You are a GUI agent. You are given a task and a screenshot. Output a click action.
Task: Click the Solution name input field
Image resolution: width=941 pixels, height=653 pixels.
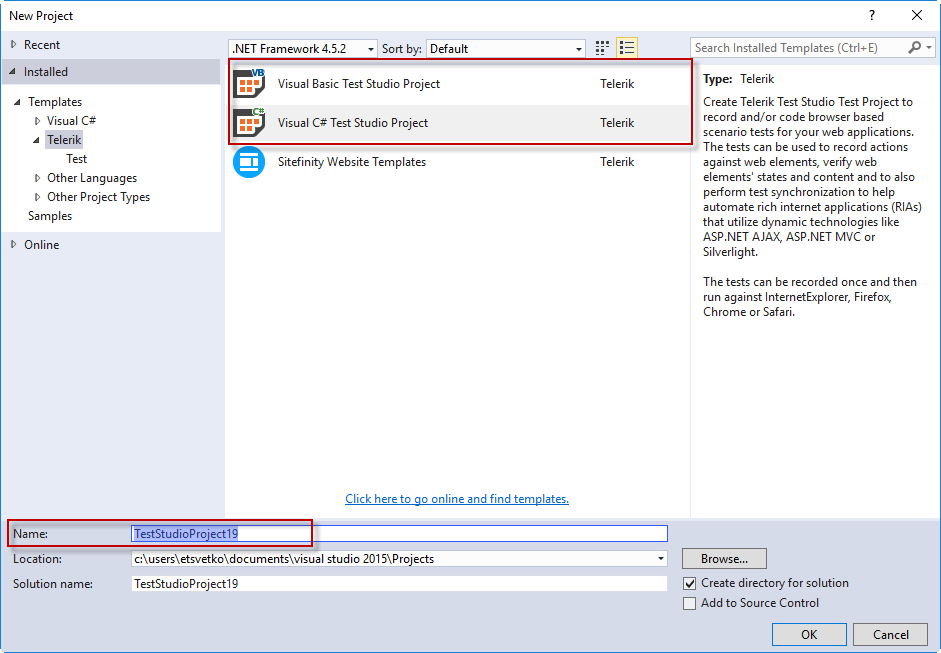(399, 583)
